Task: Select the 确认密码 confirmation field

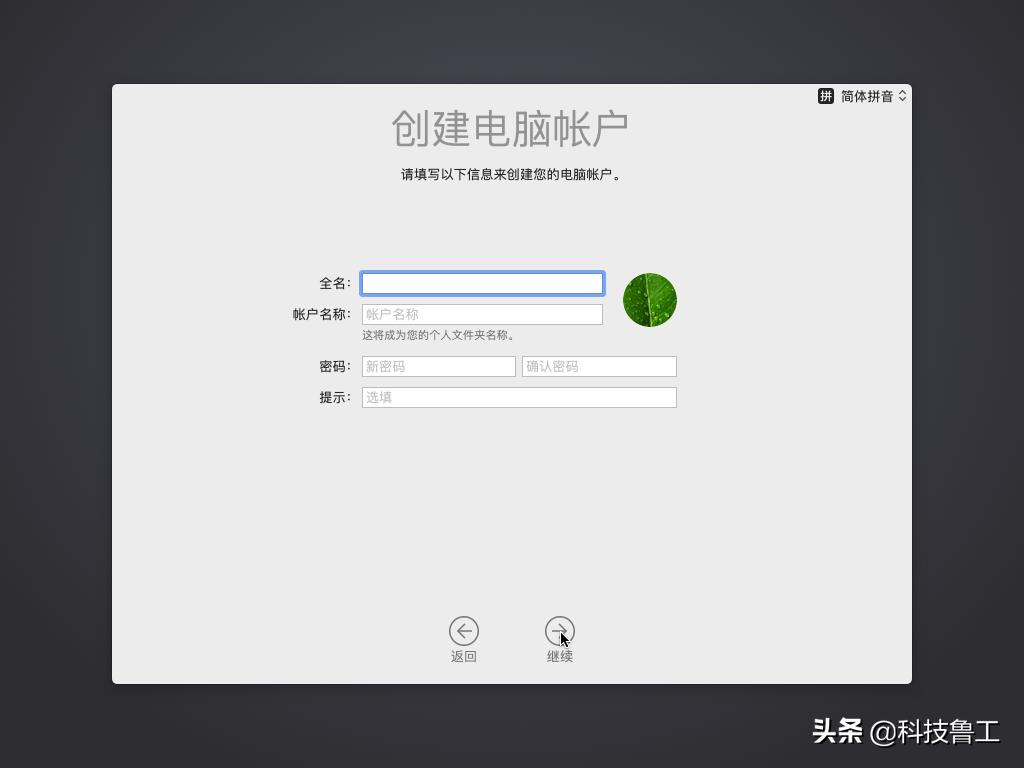Action: click(x=598, y=366)
